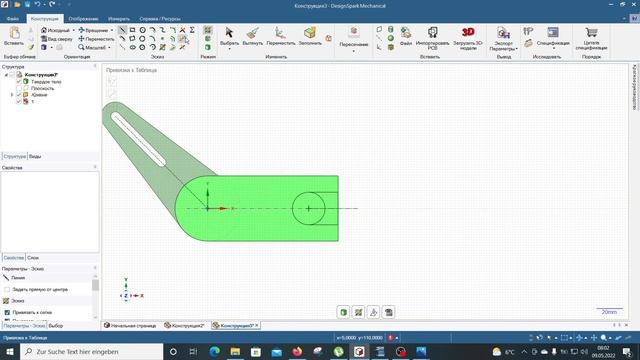
Task: Click the Переместить orientation button
Action: [96, 39]
